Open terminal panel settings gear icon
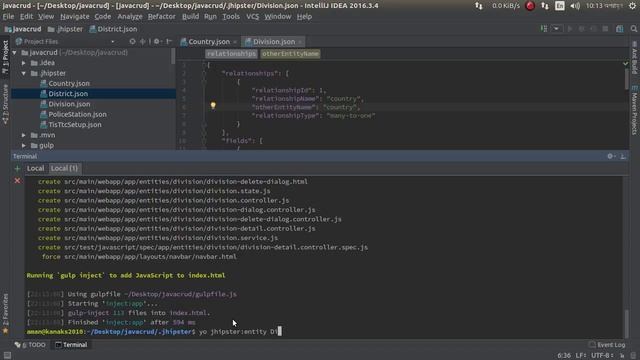The width and height of the screenshot is (640, 360). [611, 156]
